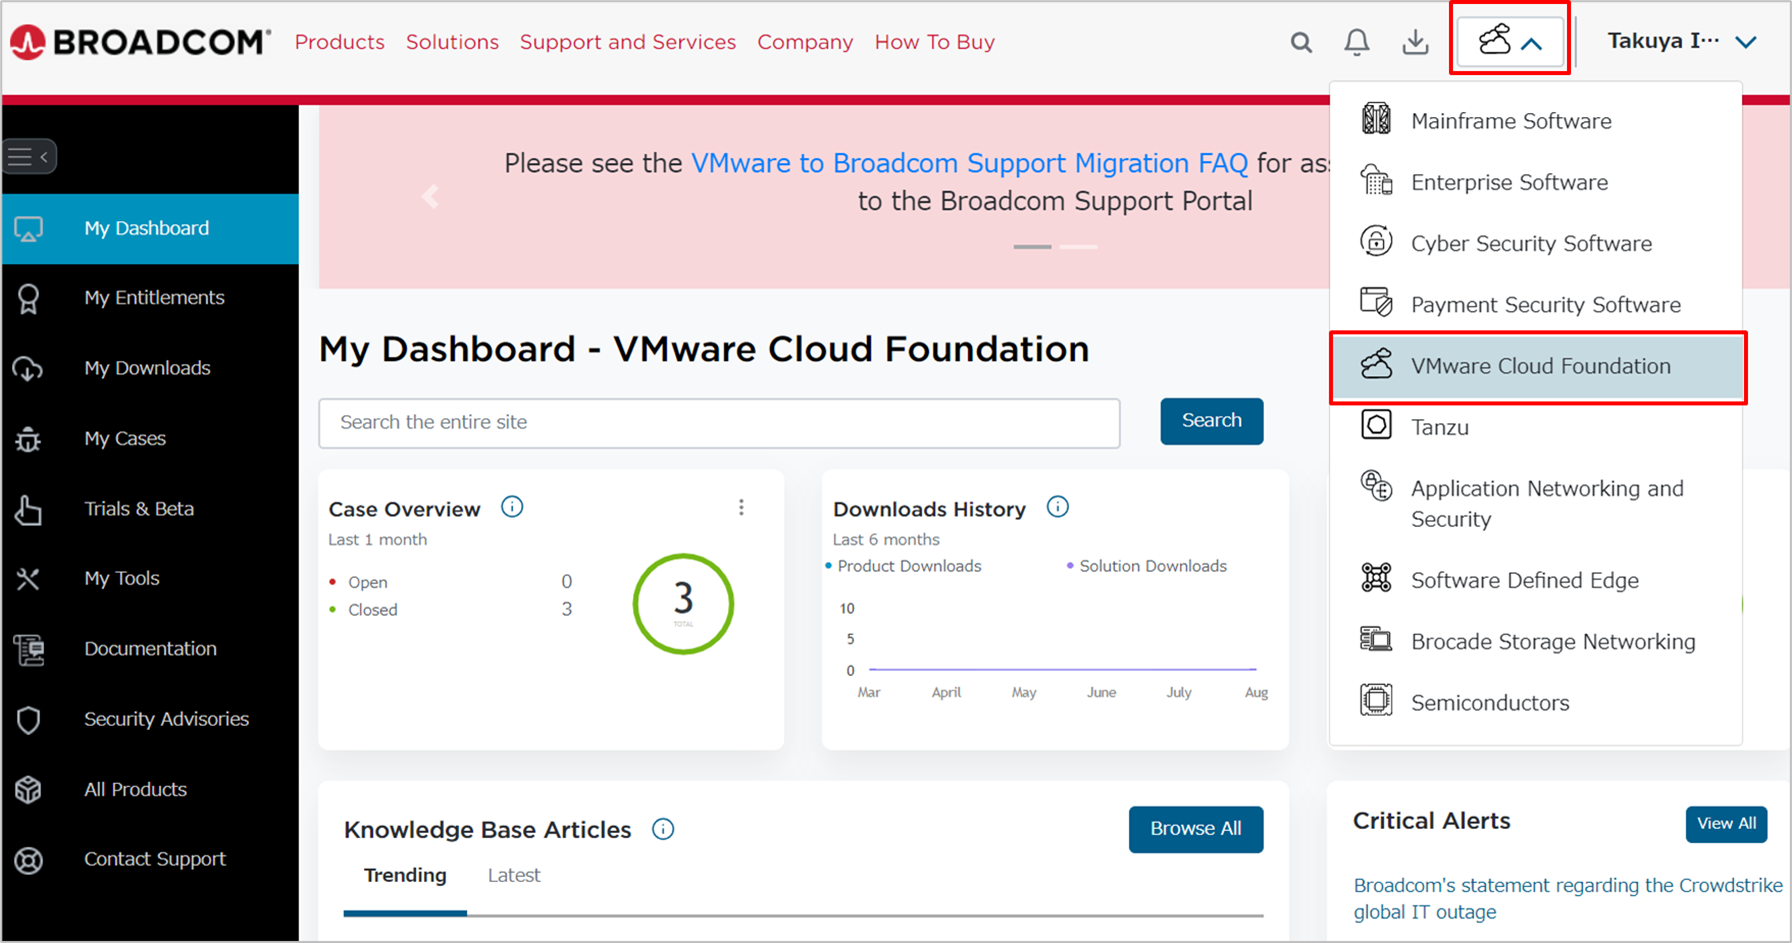Select the second banner slide indicator
The height and width of the screenshot is (943, 1792).
1078,246
